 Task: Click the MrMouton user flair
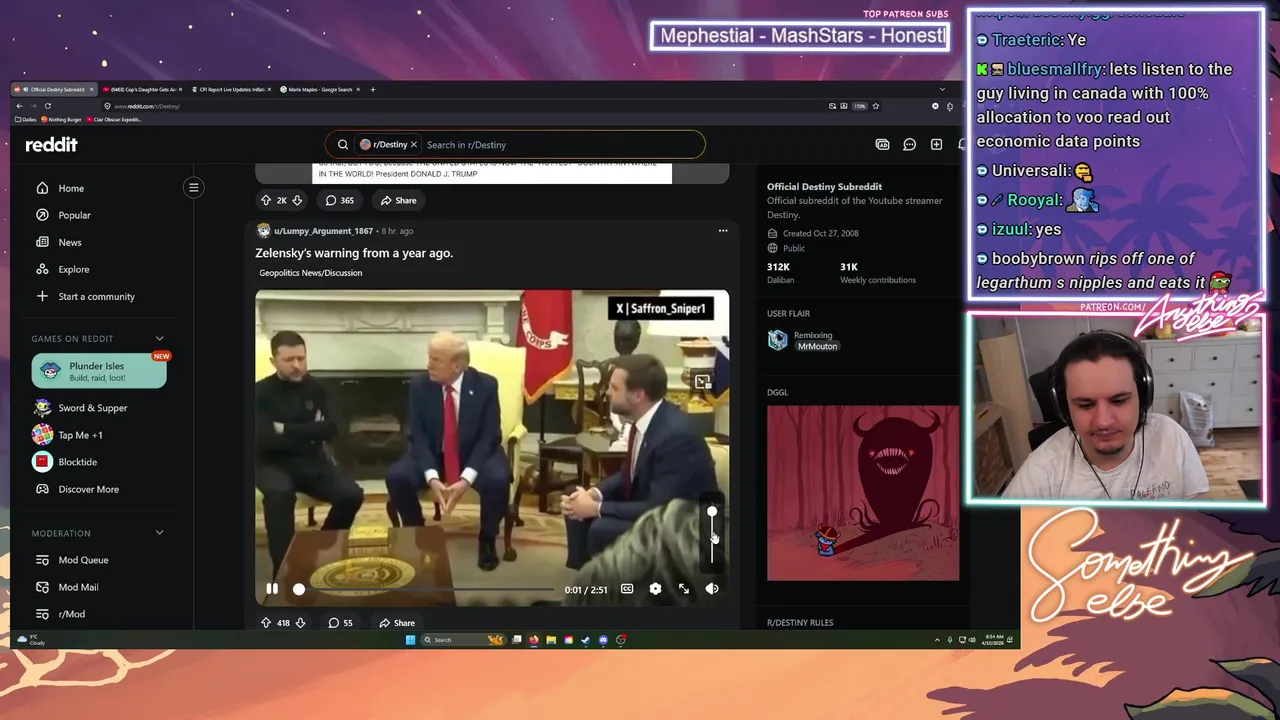(817, 346)
